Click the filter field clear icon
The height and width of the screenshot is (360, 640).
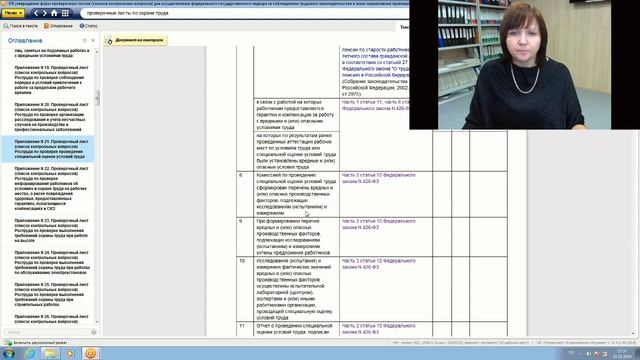[x=93, y=332]
